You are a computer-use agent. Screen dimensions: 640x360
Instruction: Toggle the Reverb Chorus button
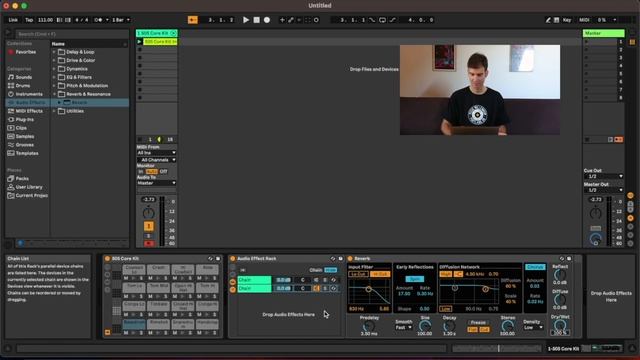pos(535,267)
